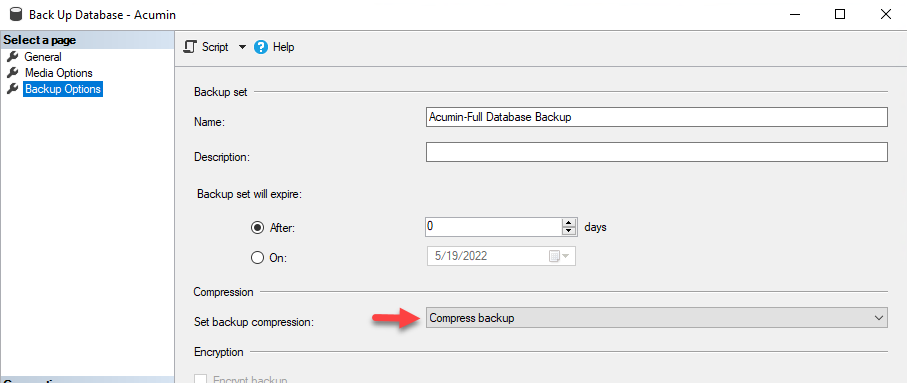Click the scroll icon beside Script
907x383 pixels.
(190, 47)
